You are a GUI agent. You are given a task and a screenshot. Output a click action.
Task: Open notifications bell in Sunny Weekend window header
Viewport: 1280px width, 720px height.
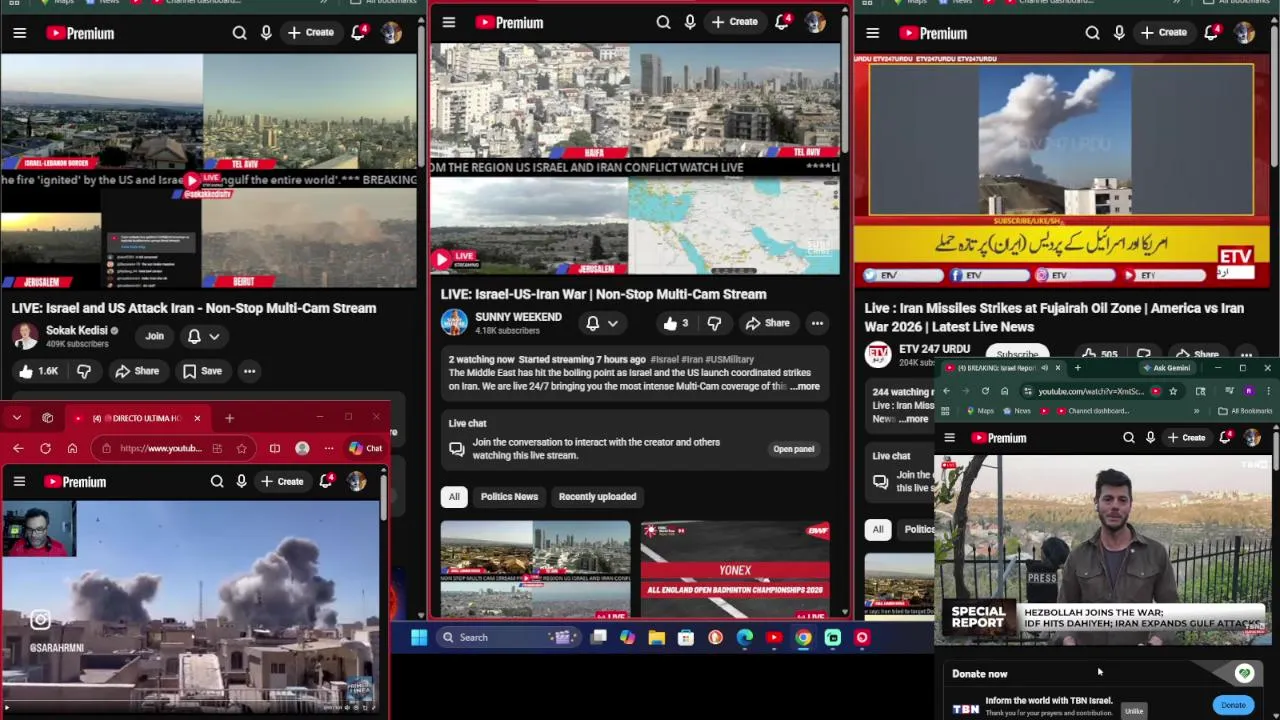782,22
